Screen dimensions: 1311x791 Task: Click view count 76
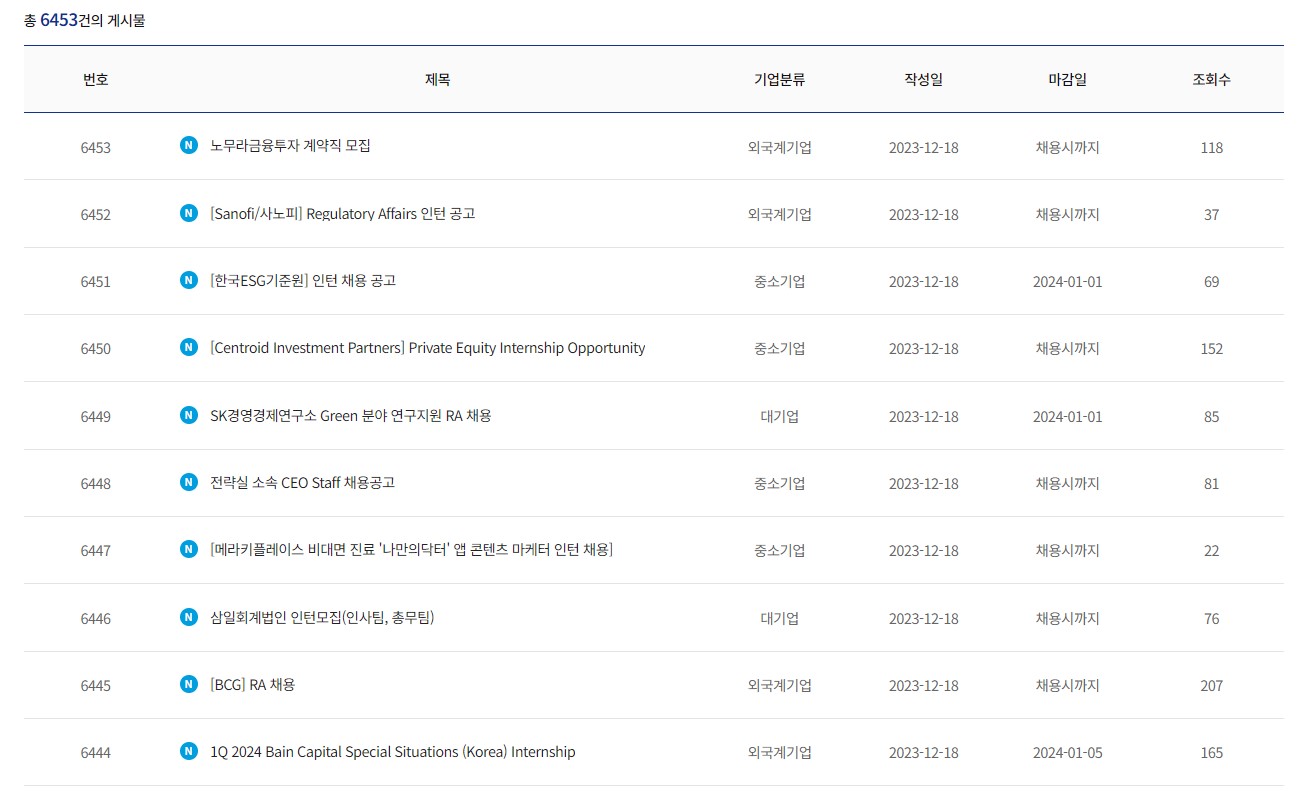pyautogui.click(x=1211, y=619)
